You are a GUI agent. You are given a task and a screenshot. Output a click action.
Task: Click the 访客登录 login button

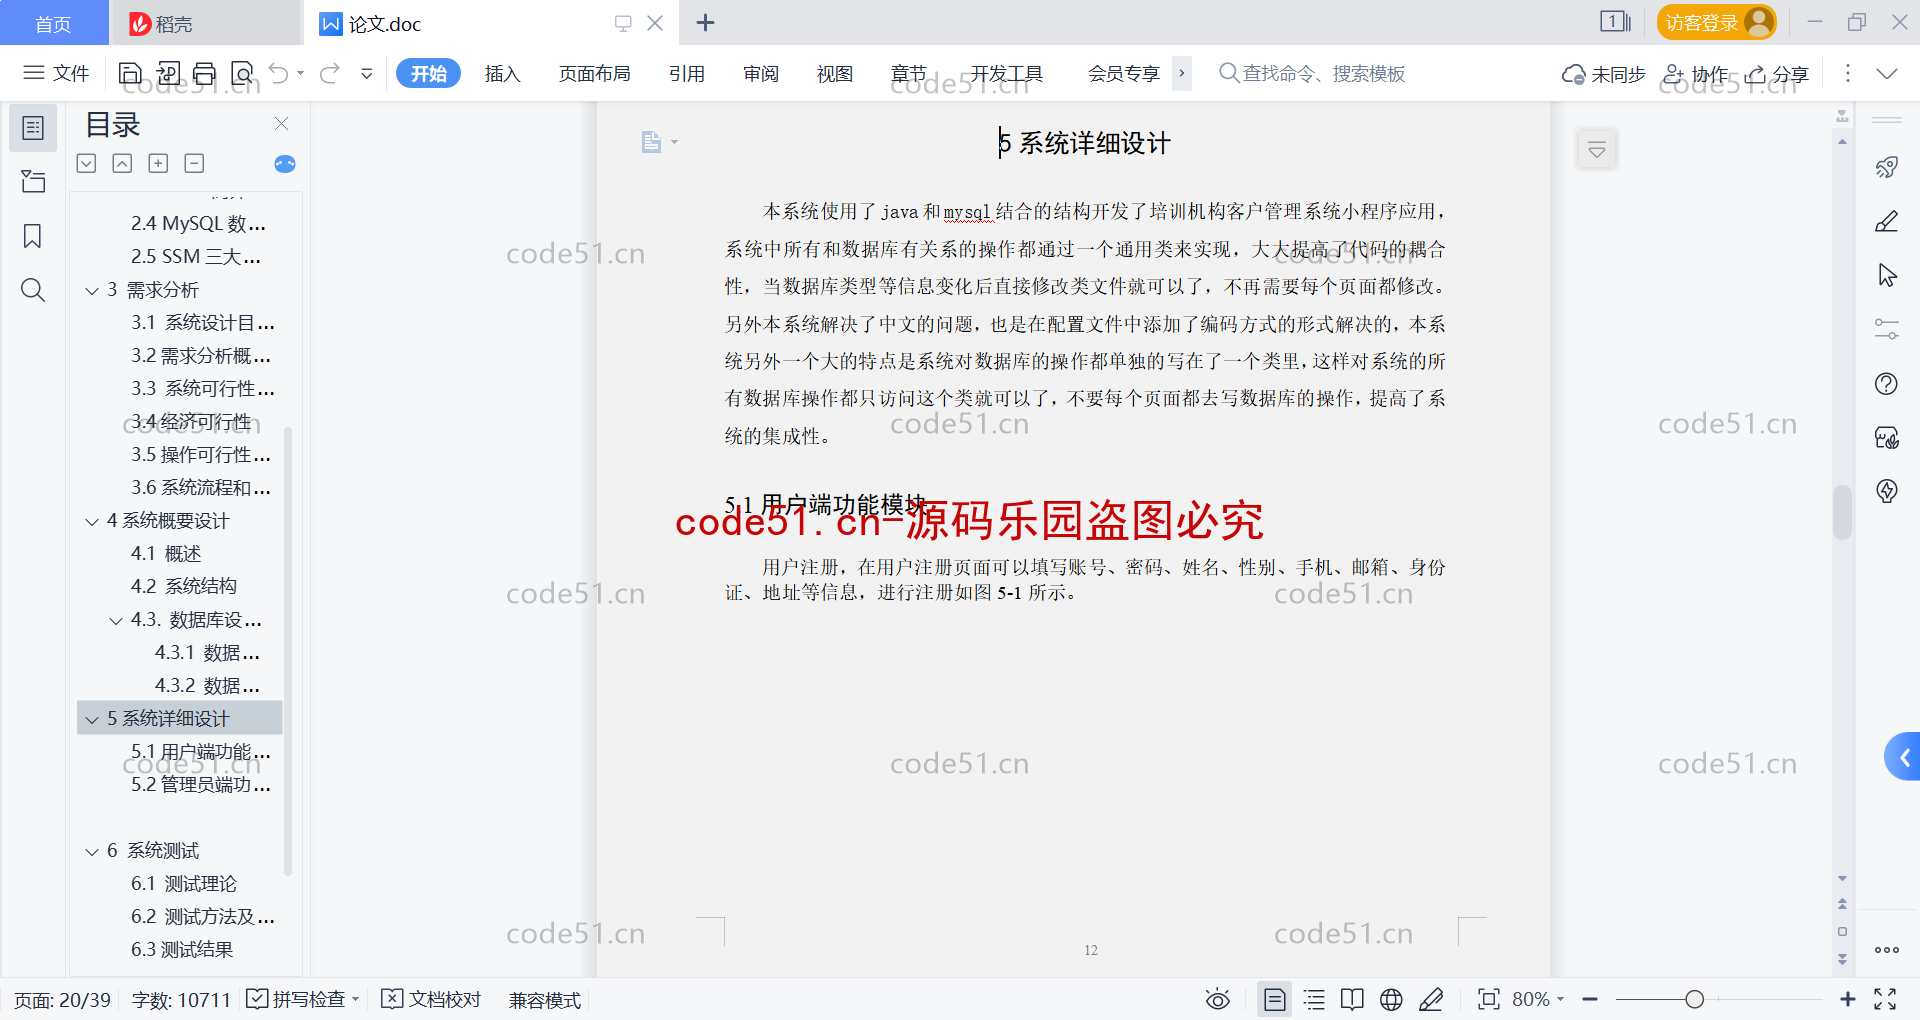point(1716,22)
